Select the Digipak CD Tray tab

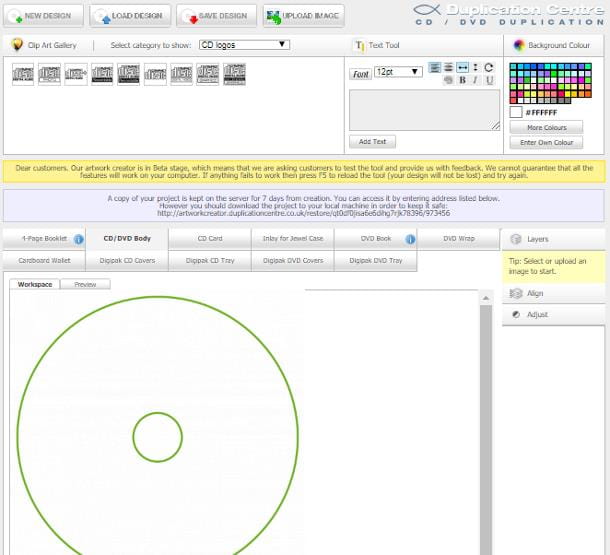[210, 260]
